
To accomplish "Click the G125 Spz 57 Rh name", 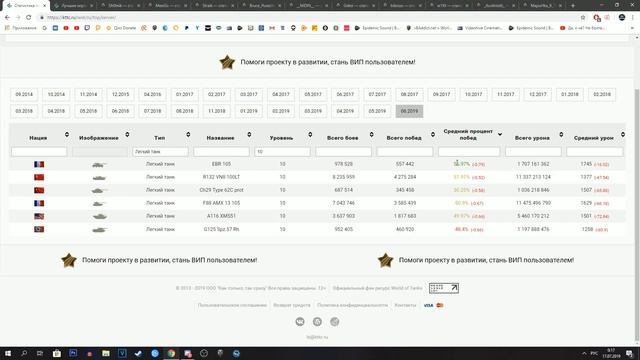I will pyautogui.click(x=221, y=229).
